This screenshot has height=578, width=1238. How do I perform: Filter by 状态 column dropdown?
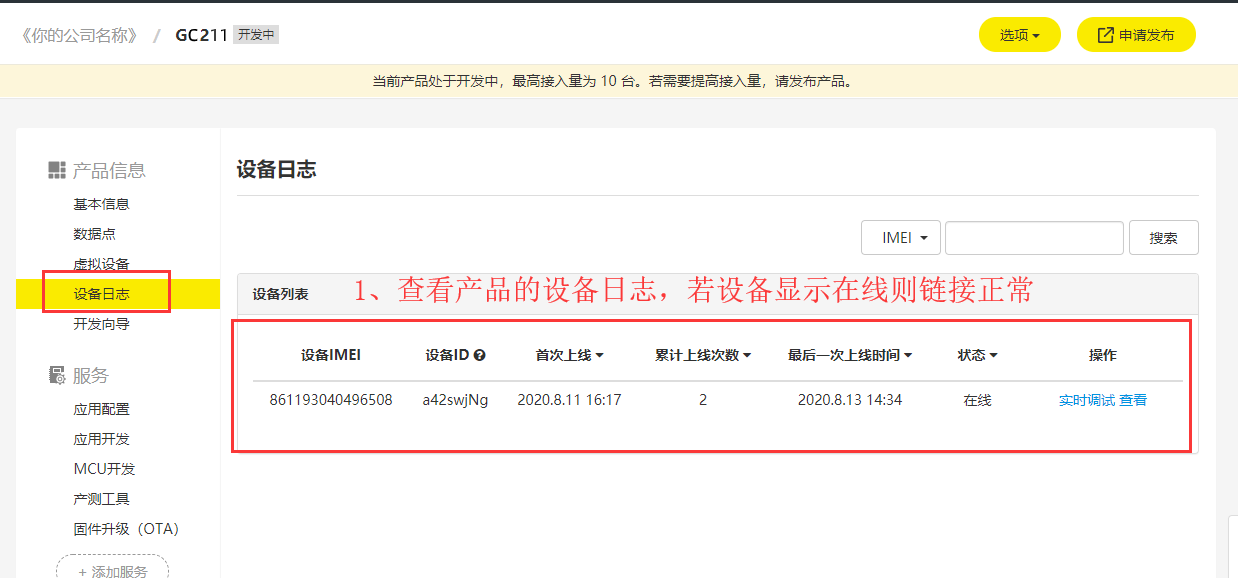tap(977, 355)
